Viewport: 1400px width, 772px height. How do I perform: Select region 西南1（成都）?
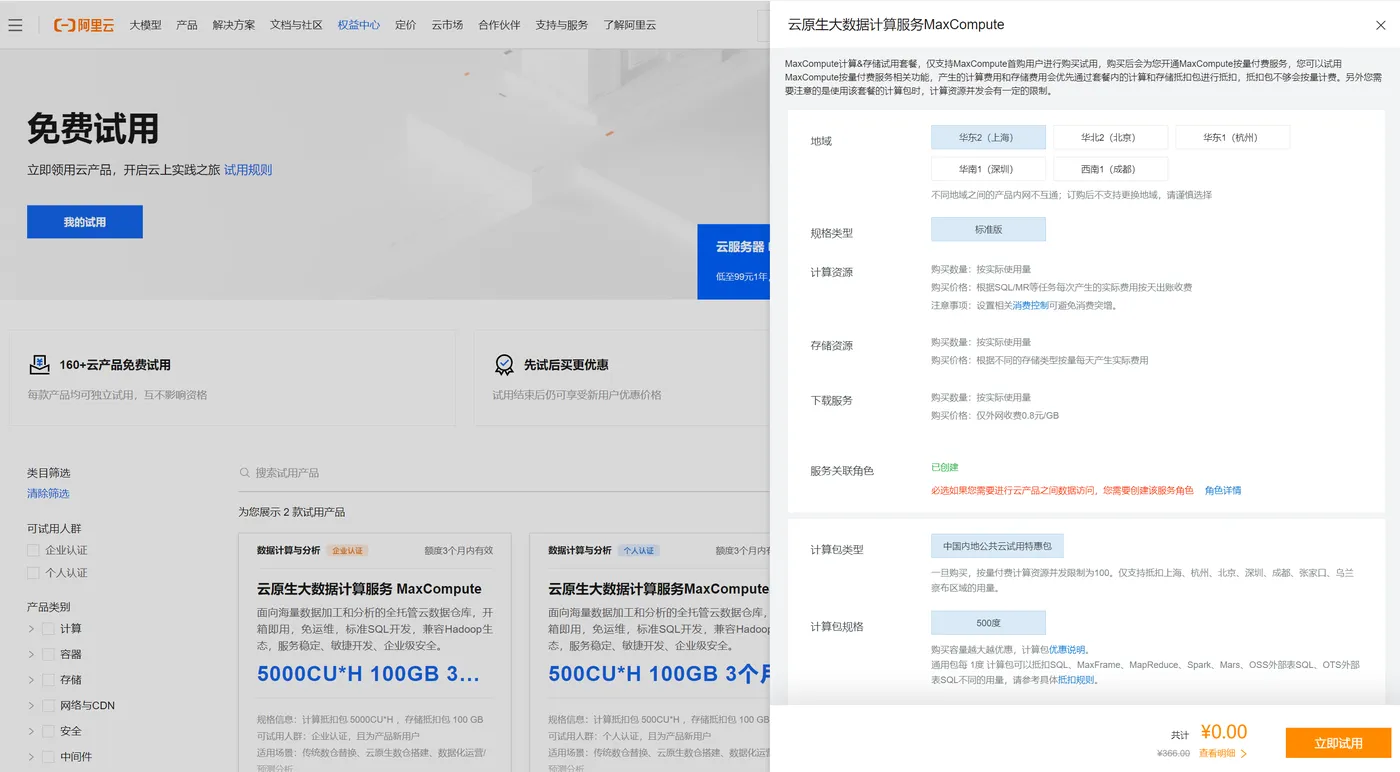1110,169
